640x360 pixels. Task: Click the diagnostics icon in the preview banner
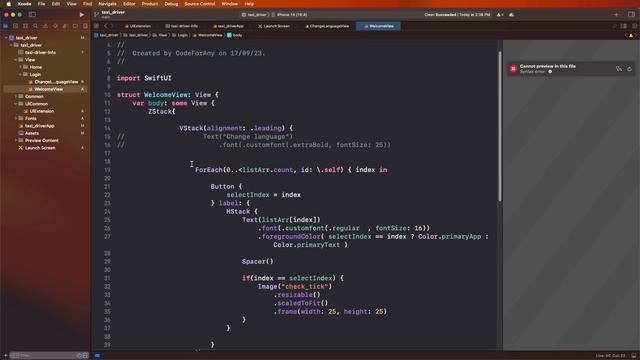pyautogui.click(x=619, y=69)
